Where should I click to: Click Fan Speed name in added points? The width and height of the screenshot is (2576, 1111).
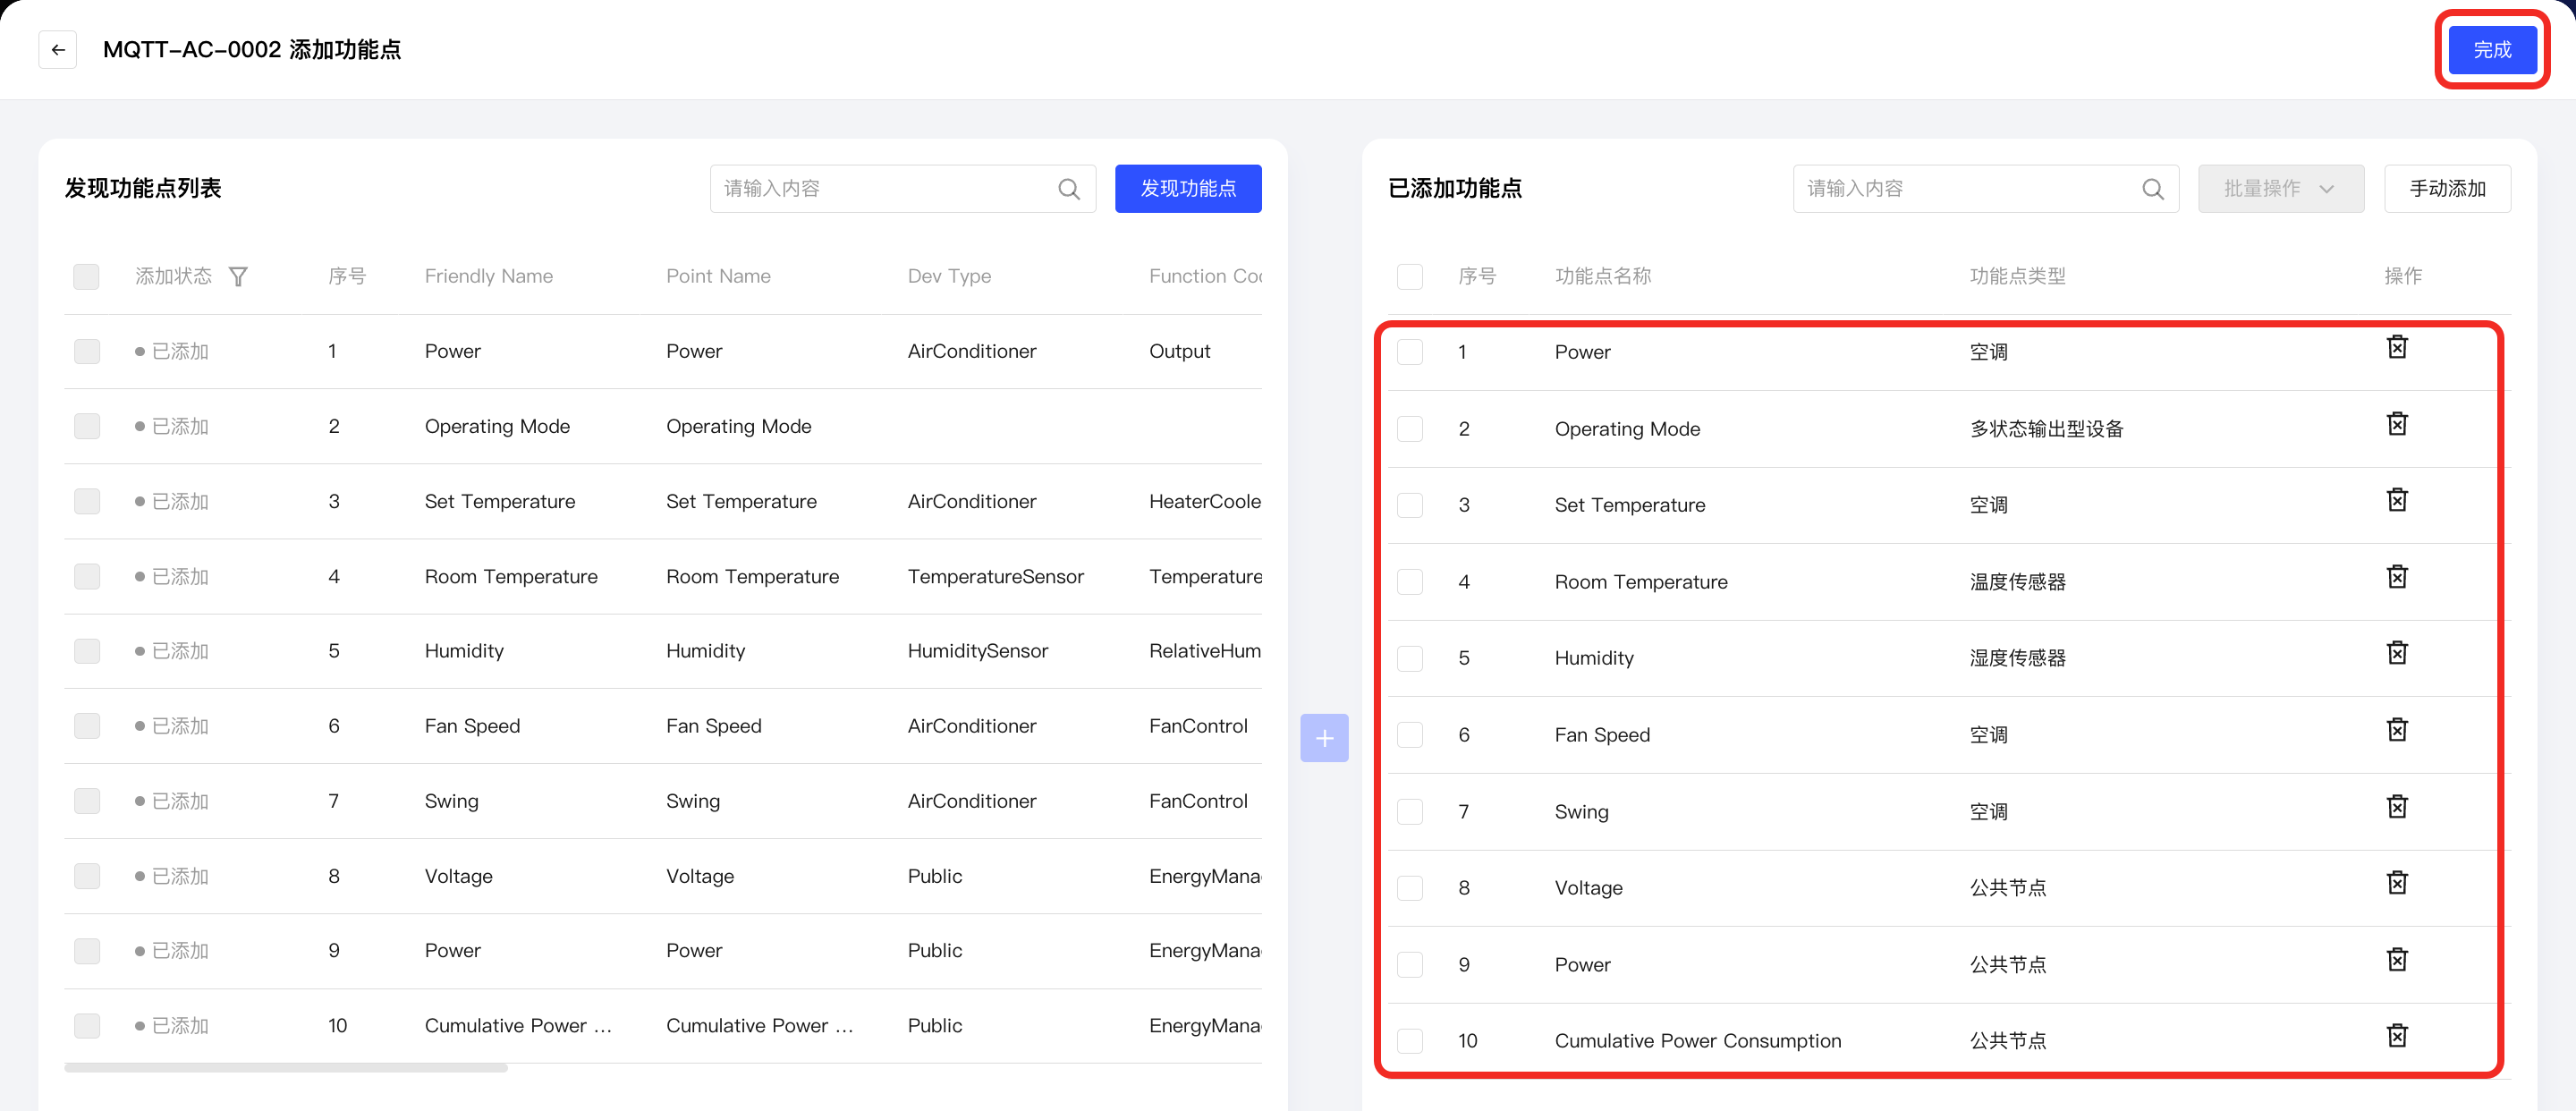tap(1602, 735)
